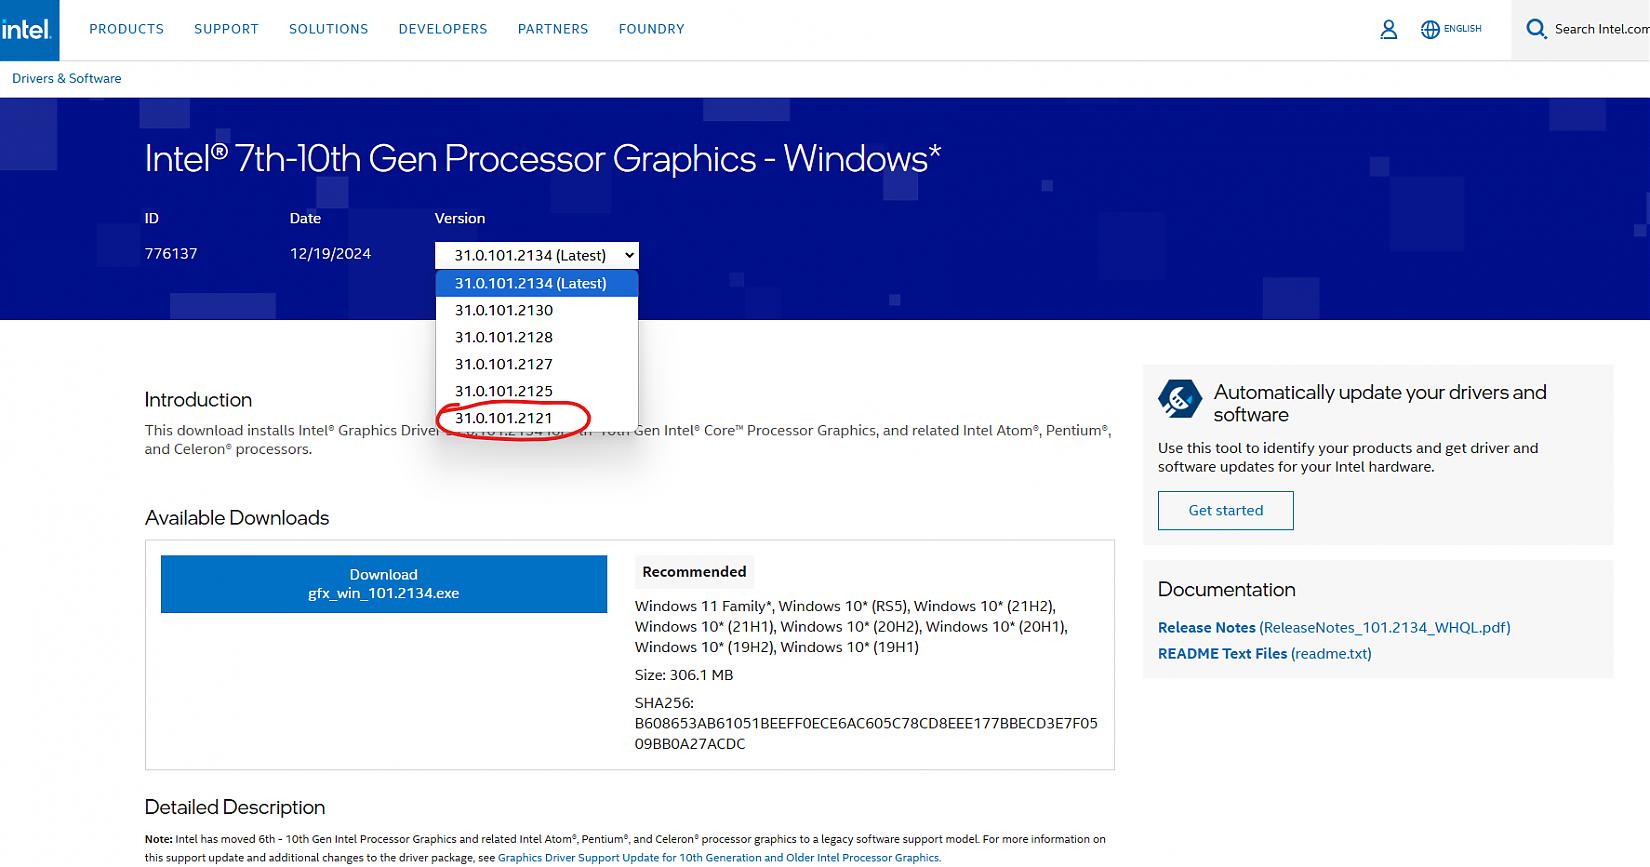Click the Intel logo
Image resolution: width=1650 pixels, height=867 pixels.
tap(28, 29)
